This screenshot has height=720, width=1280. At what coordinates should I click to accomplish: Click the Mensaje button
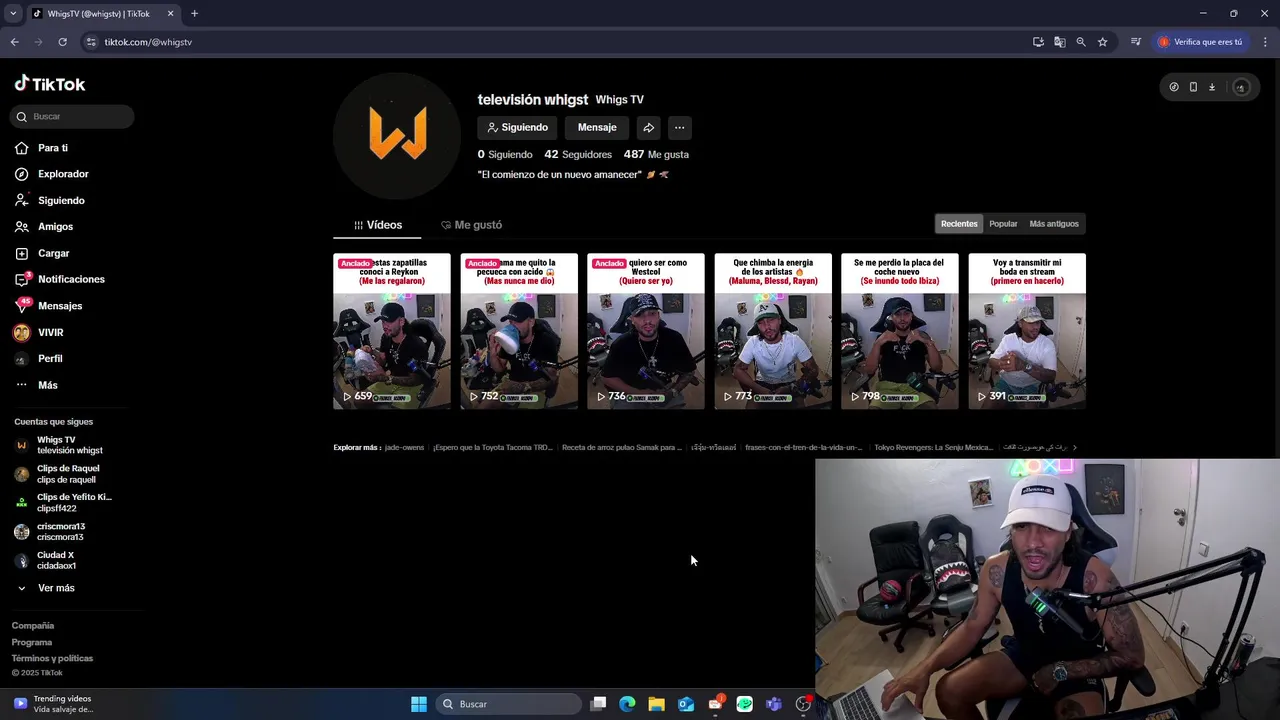point(597,127)
